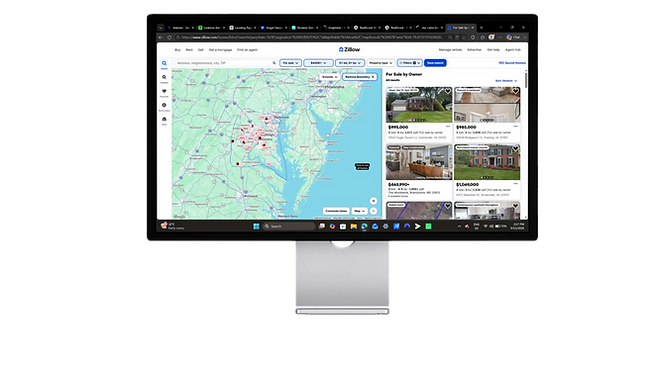
Task: Open the Get a mortgage menu
Action: (x=220, y=50)
